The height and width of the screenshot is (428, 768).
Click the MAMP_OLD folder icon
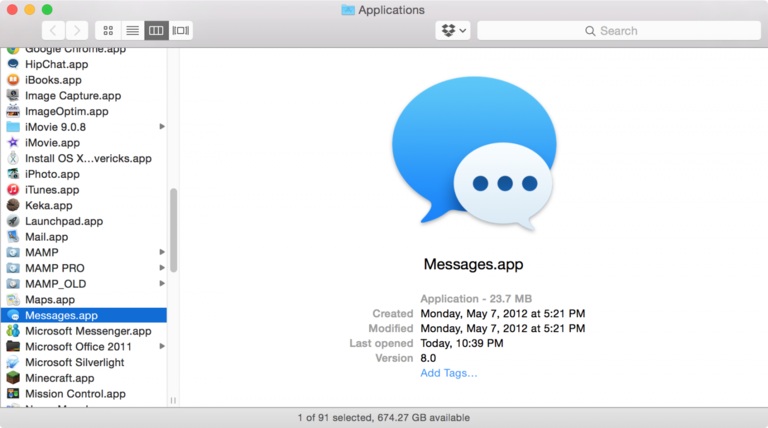pyautogui.click(x=13, y=284)
